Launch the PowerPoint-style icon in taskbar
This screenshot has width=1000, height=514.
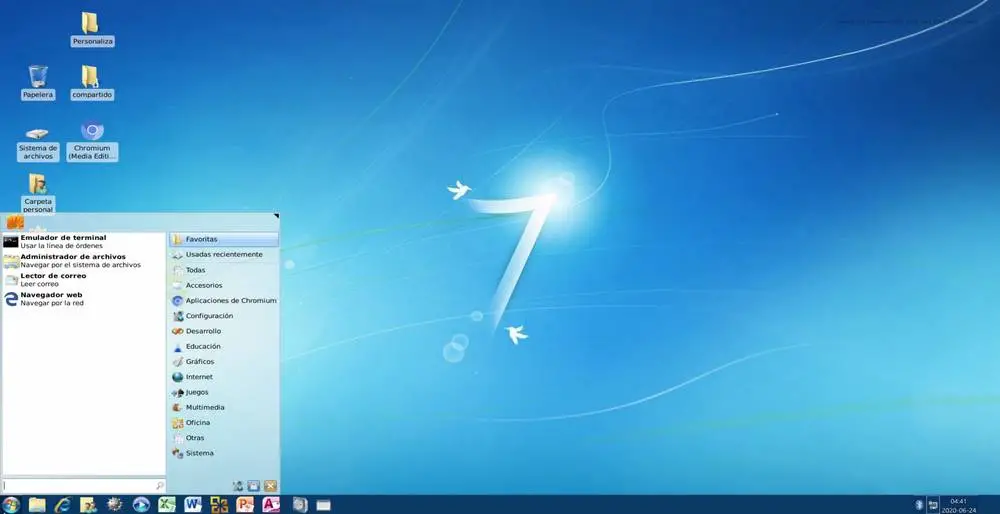pyautogui.click(x=245, y=505)
